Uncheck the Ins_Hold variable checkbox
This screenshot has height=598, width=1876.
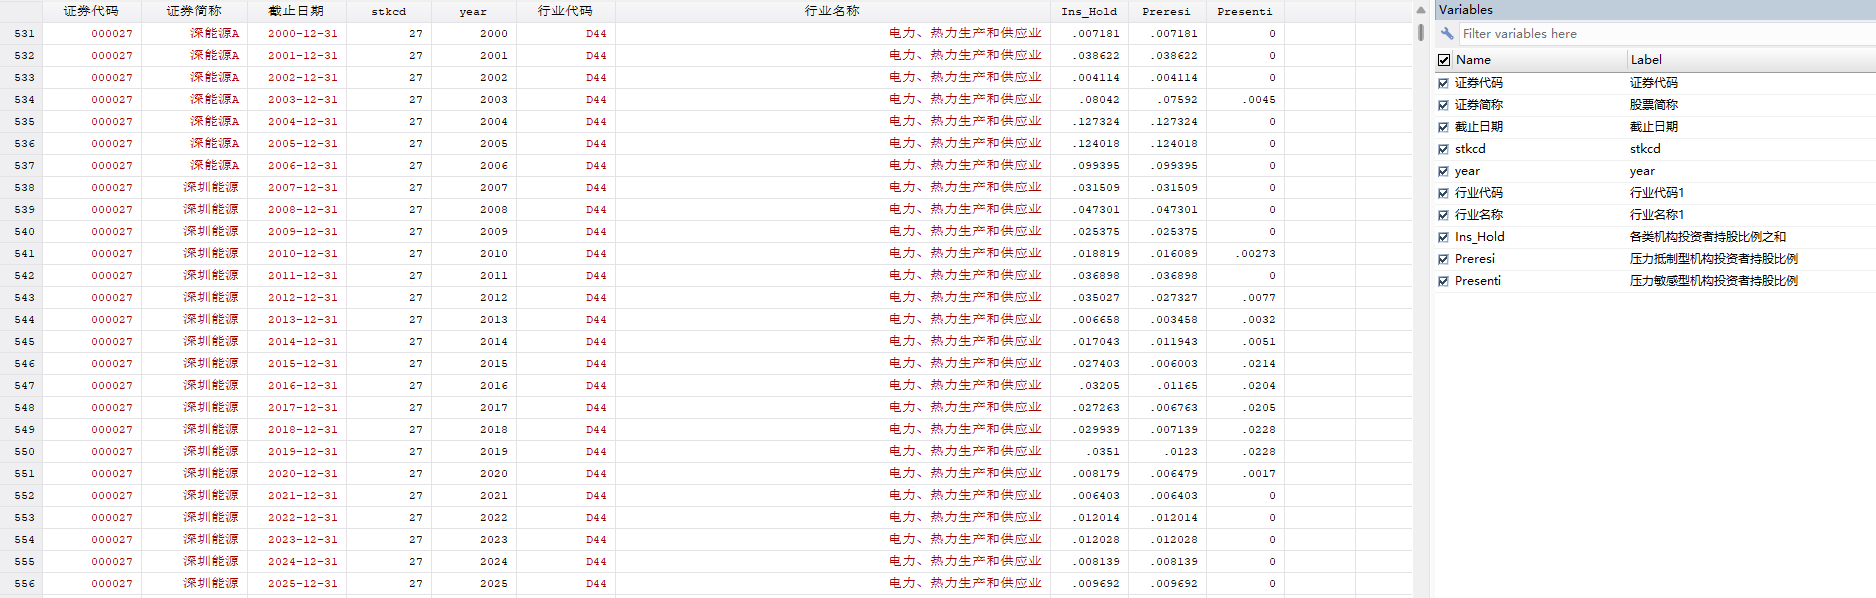pyautogui.click(x=1443, y=237)
